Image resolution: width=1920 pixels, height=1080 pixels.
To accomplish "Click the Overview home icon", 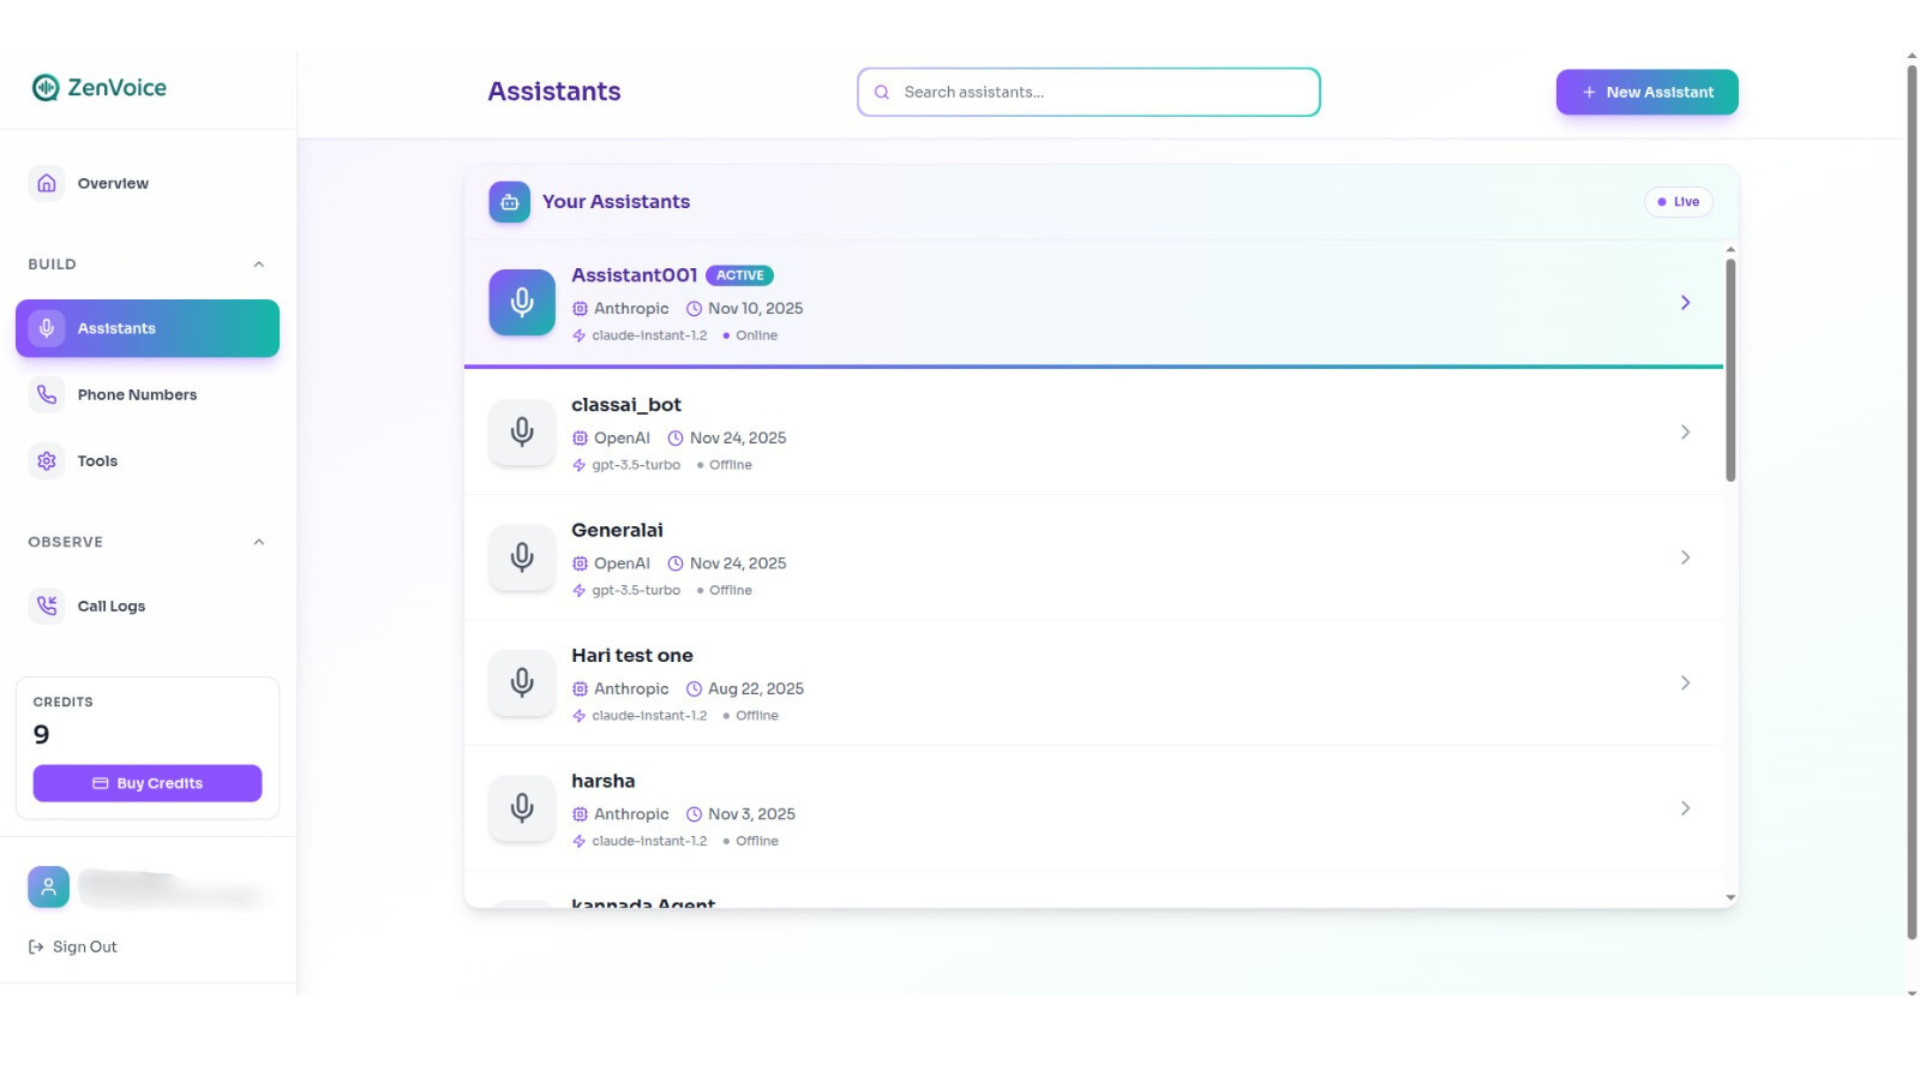I will coord(46,184).
